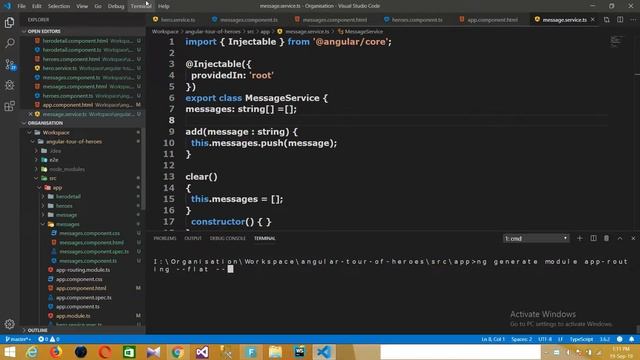Launch Internet Explorer from taskbar
The width and height of the screenshot is (640, 360).
pyautogui.click(x=32, y=352)
